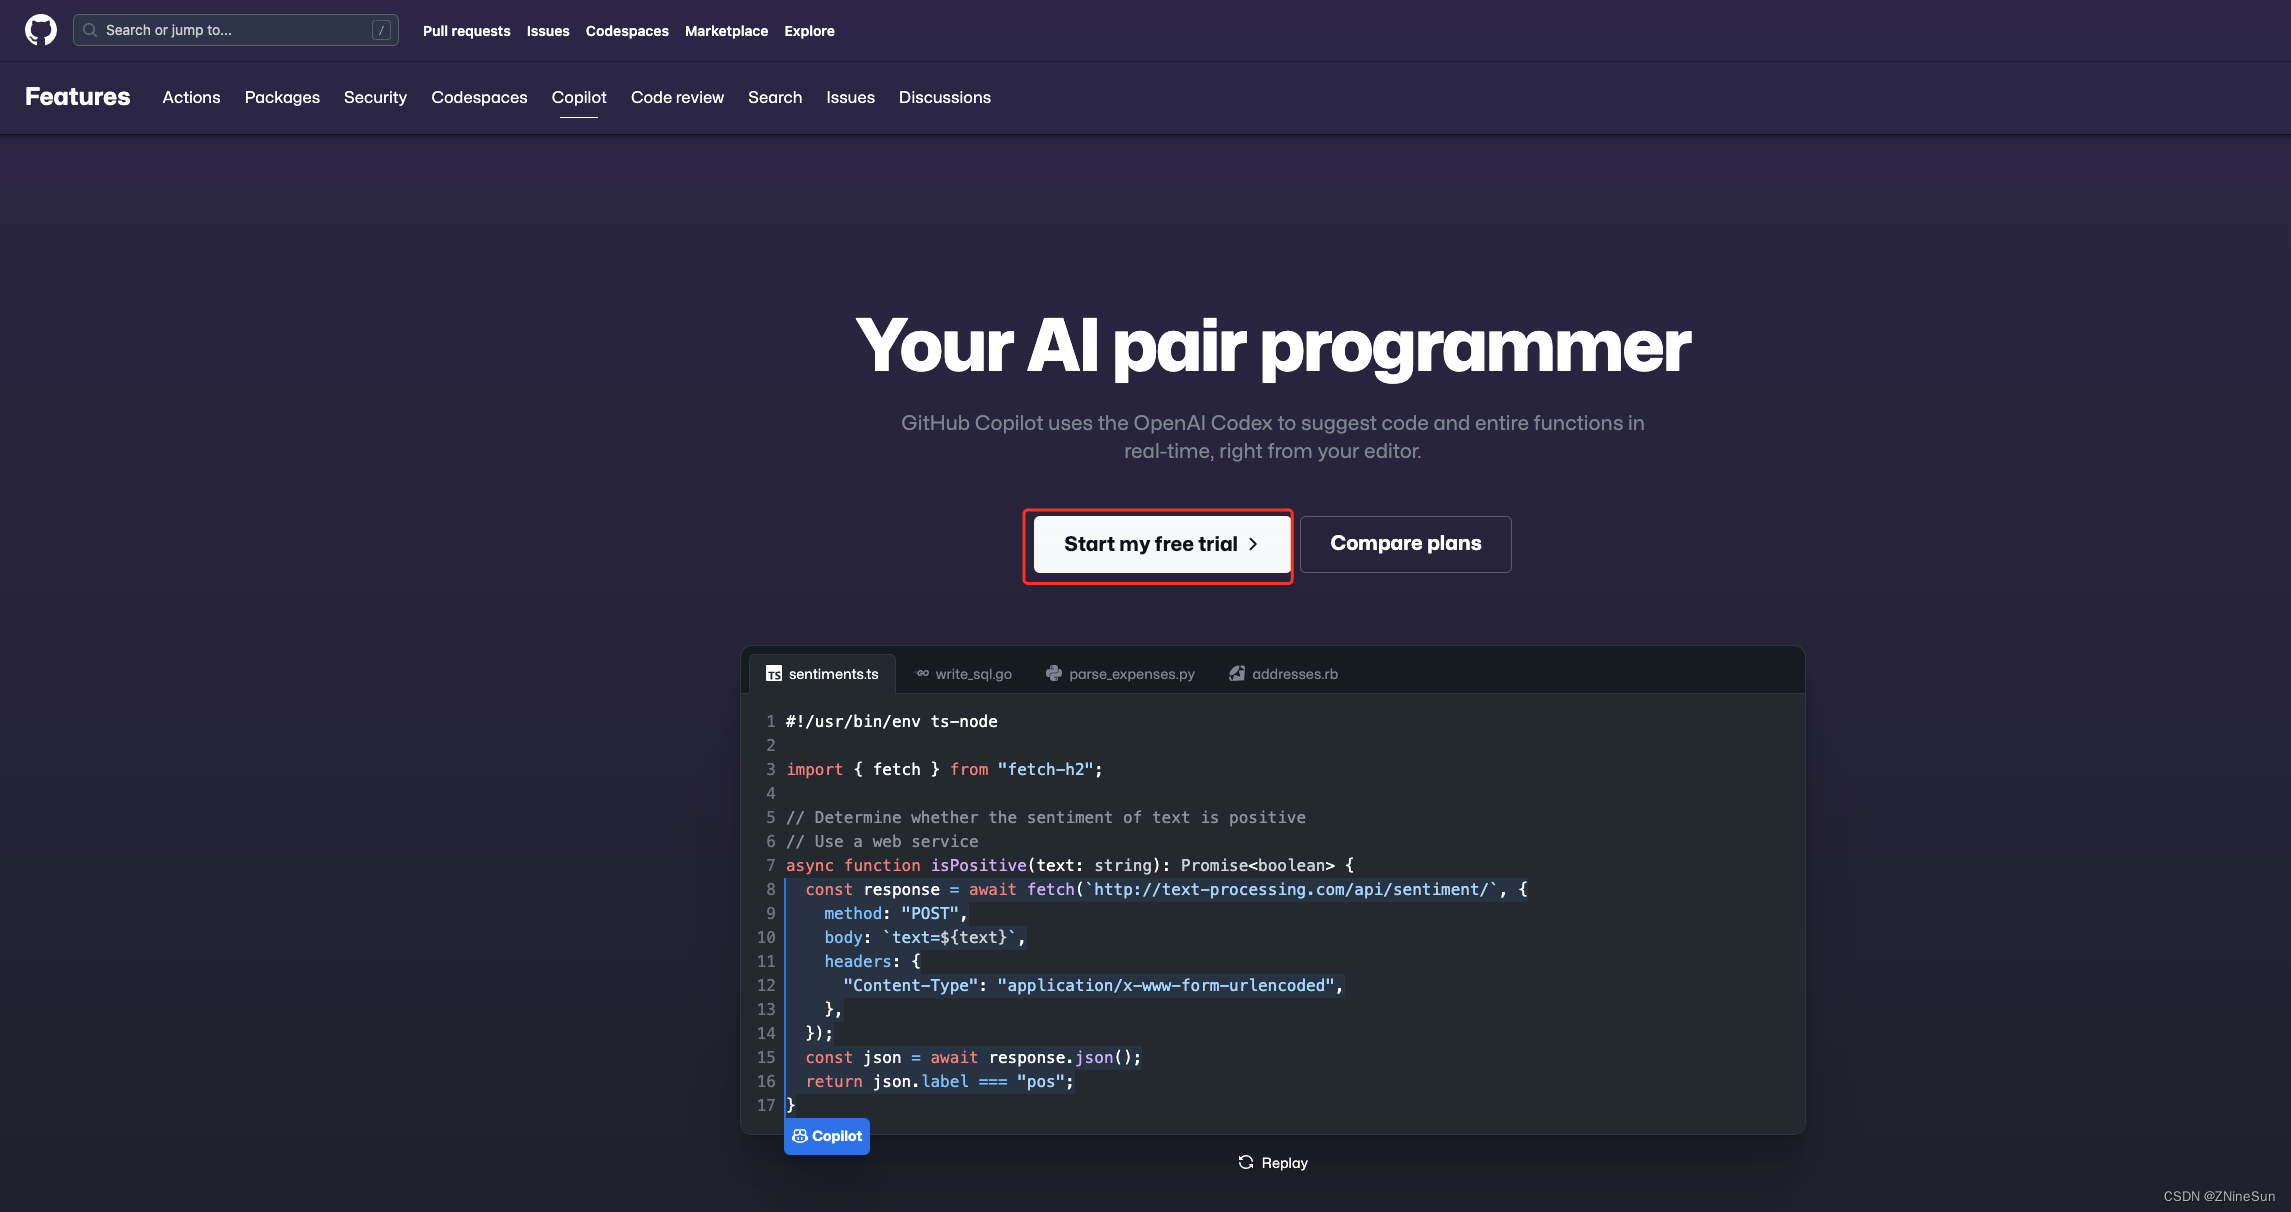Click the method: "POST" code line

point(895,913)
